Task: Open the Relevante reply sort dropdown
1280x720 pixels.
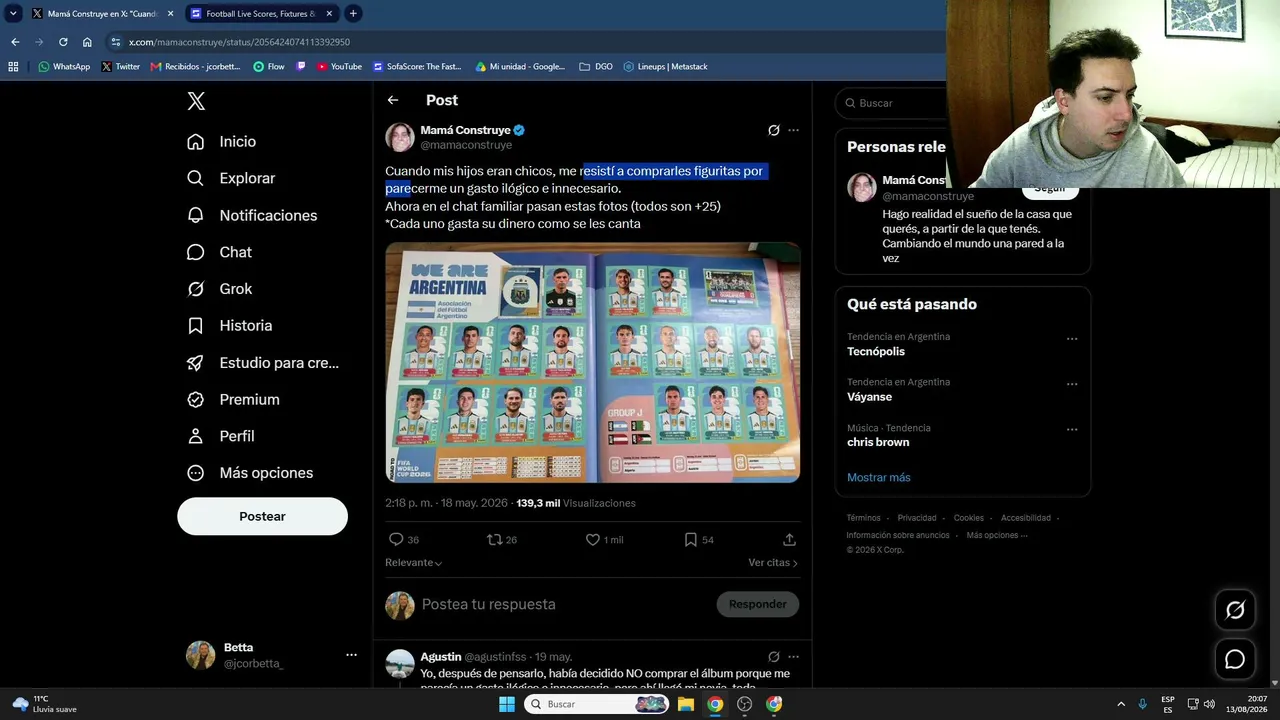Action: tap(414, 563)
